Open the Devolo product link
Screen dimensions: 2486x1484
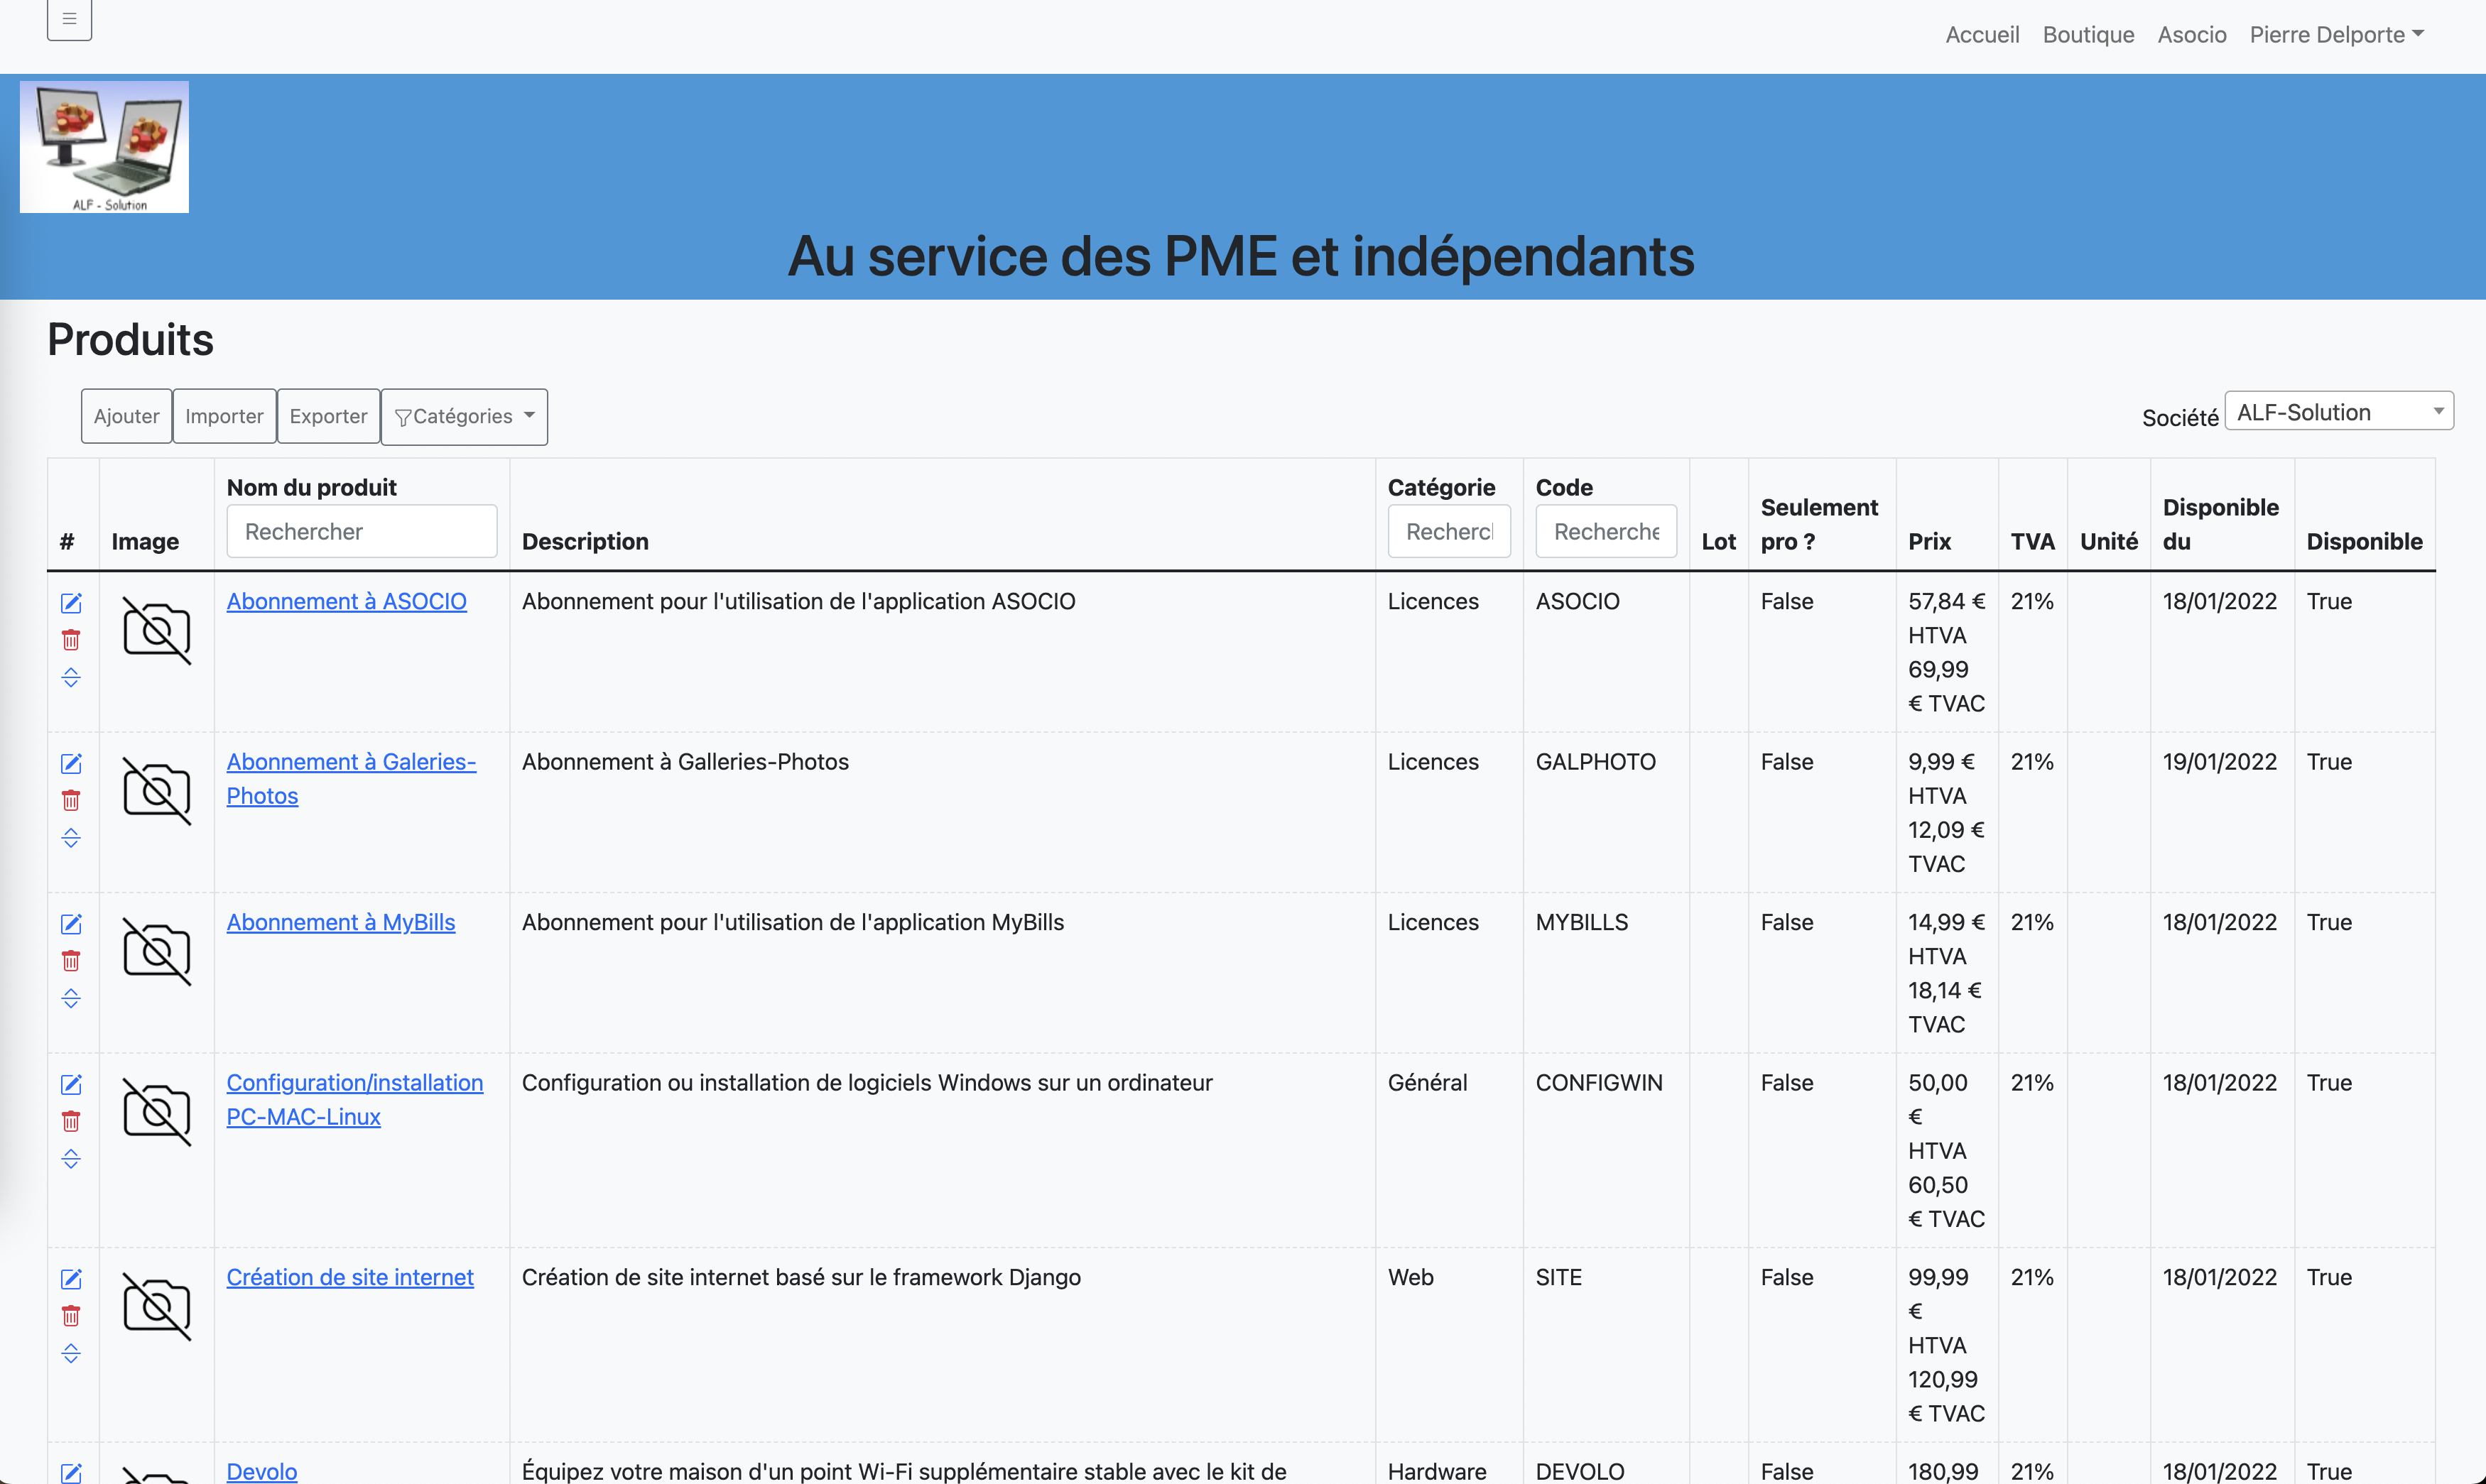261,1472
